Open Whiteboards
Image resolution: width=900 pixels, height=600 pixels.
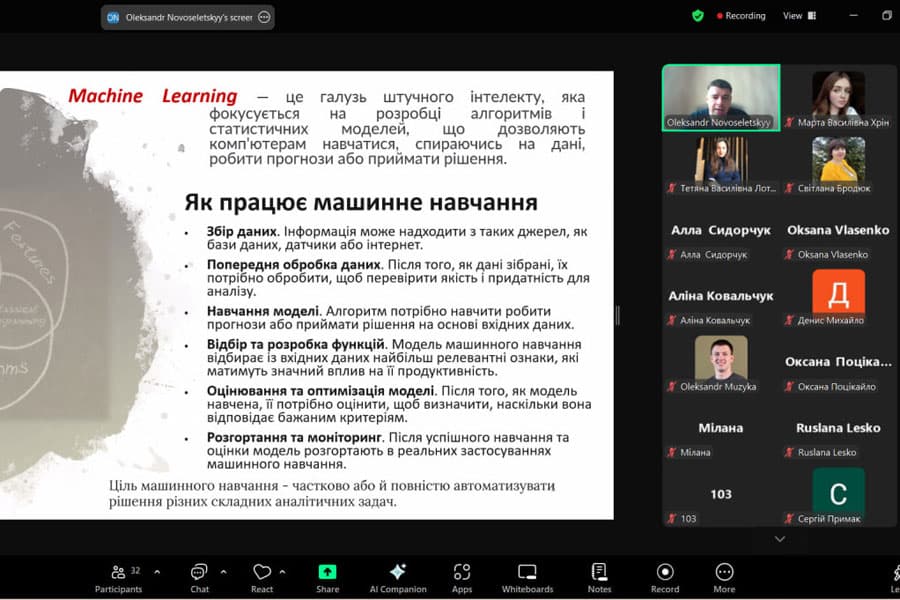[526, 576]
